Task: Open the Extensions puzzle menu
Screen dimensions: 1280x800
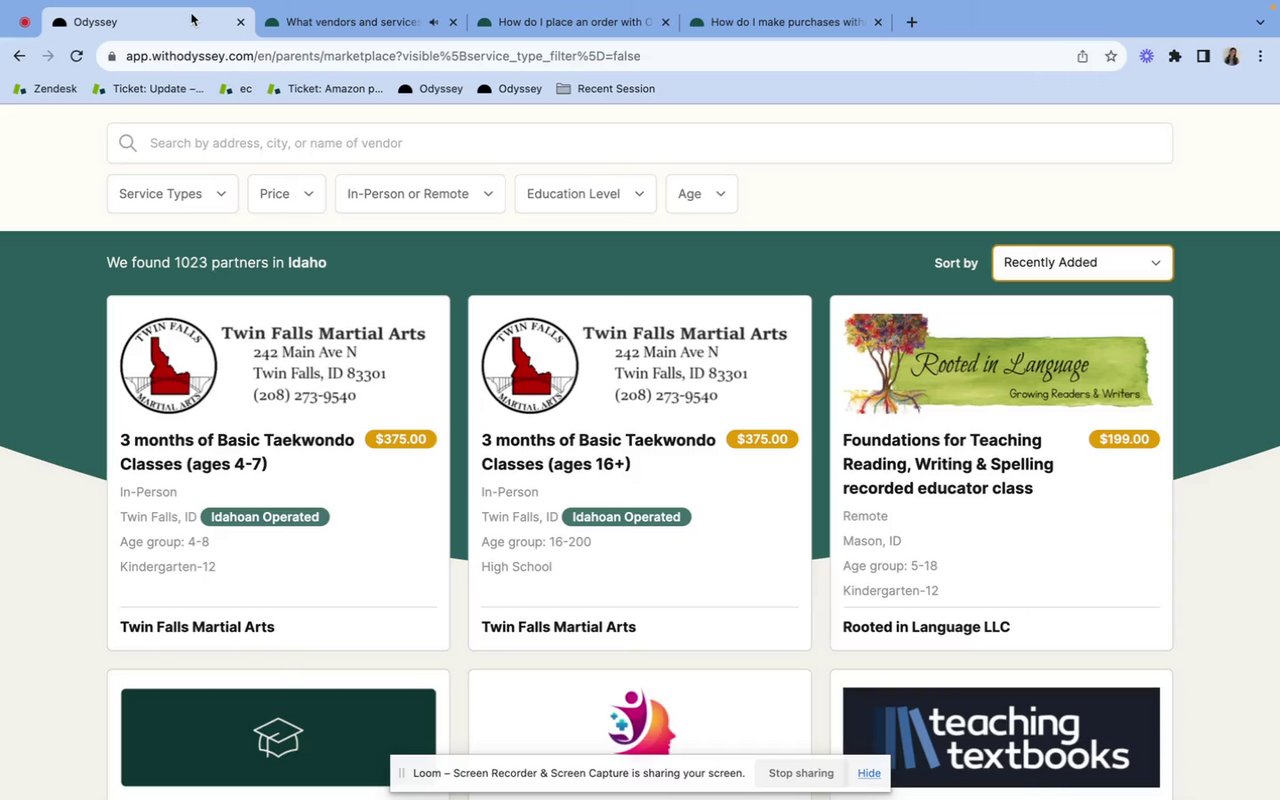Action: [1175, 57]
